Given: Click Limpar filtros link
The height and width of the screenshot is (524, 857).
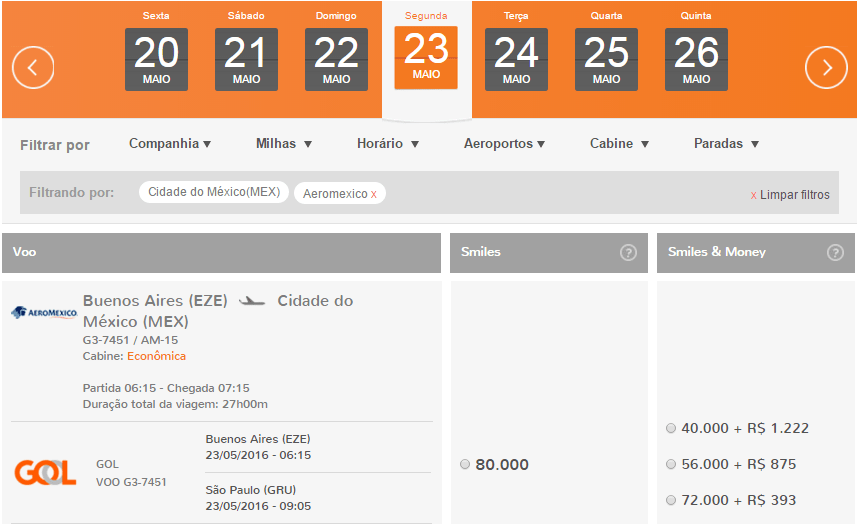Looking at the screenshot, I should tap(790, 195).
